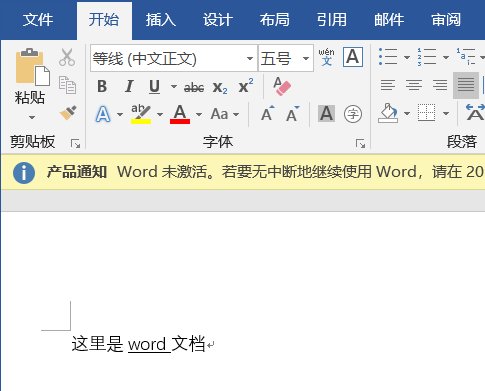Toggle Underline formatting
485x391 pixels.
tap(154, 87)
